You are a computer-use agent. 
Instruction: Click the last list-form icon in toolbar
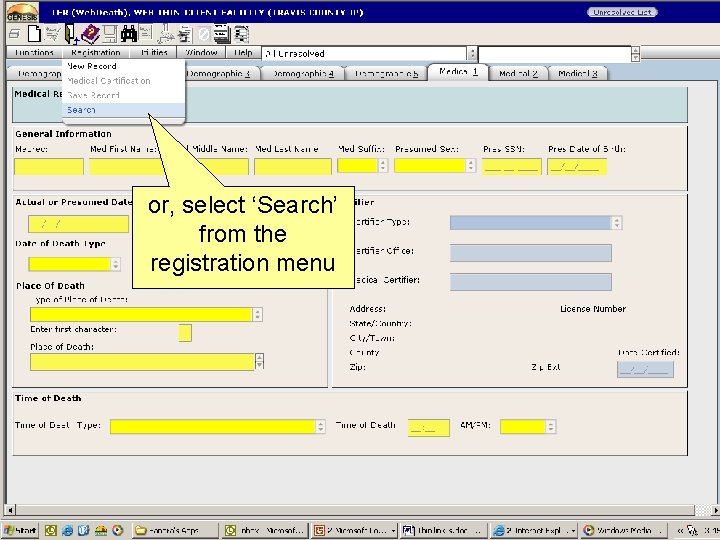[x=241, y=34]
